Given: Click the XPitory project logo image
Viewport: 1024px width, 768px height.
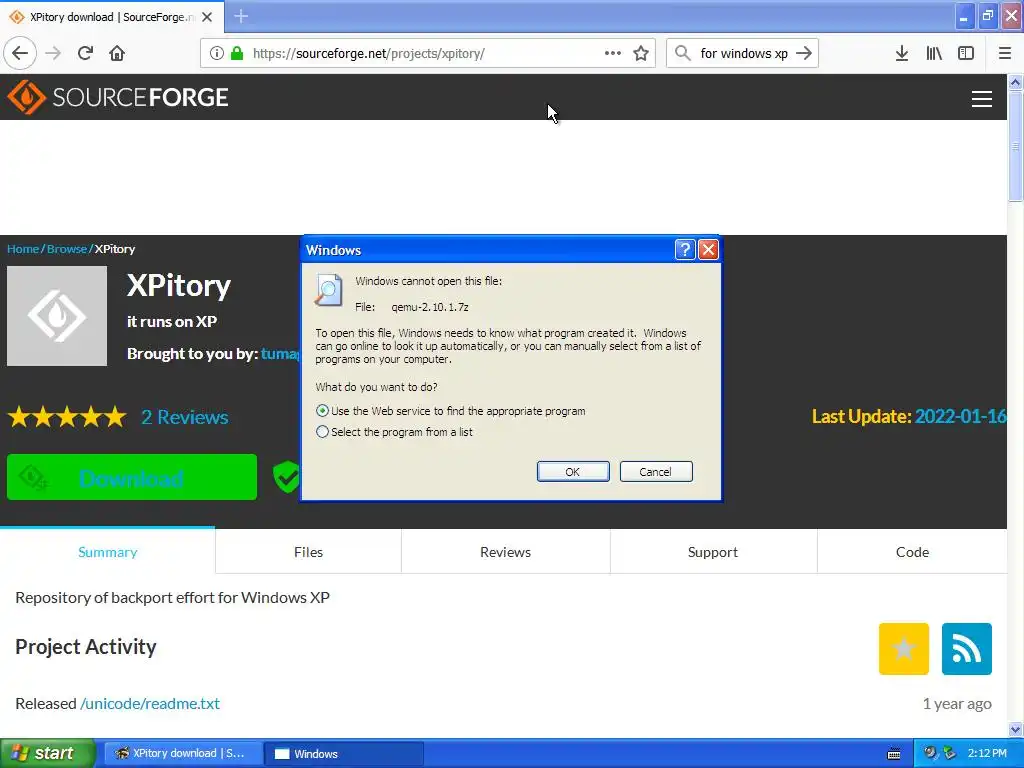Looking at the screenshot, I should pos(57,316).
